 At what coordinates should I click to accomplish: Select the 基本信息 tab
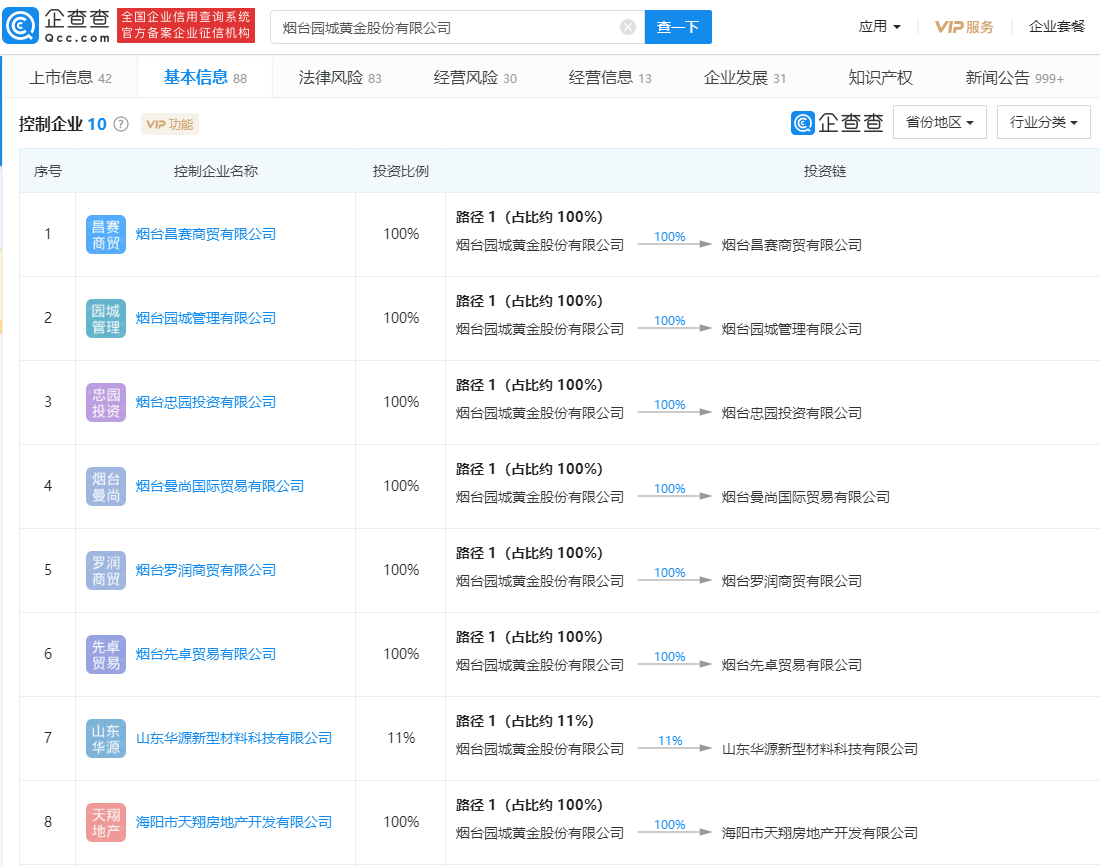205,77
